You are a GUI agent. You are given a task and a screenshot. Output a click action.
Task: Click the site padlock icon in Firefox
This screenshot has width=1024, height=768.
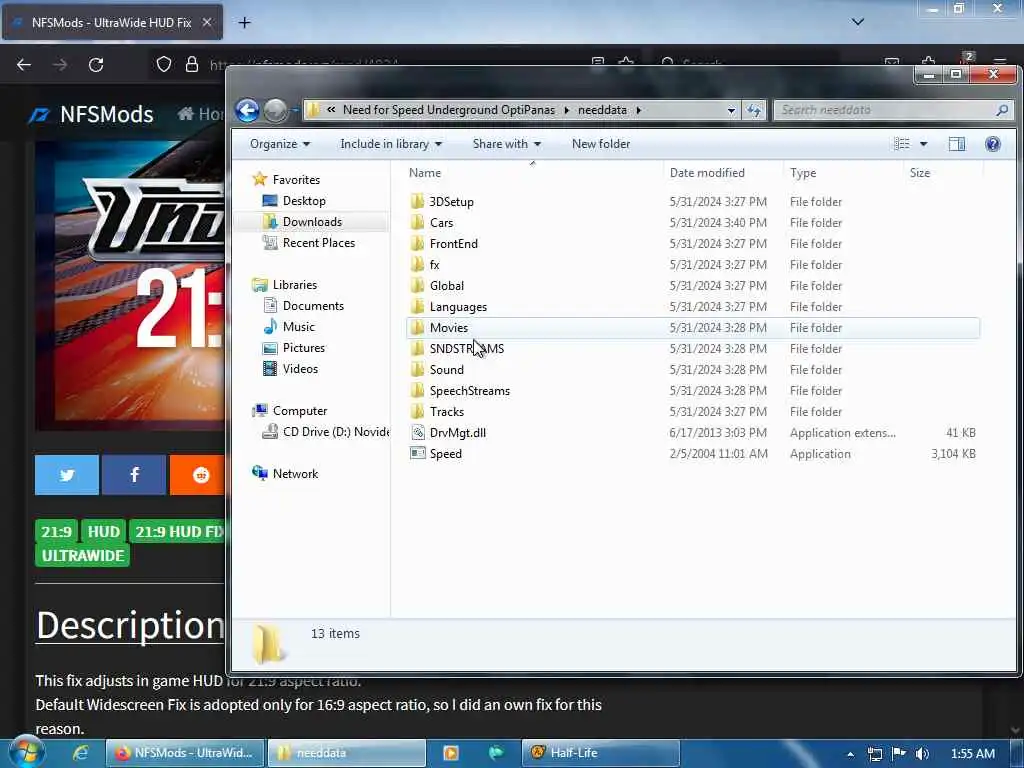(191, 64)
